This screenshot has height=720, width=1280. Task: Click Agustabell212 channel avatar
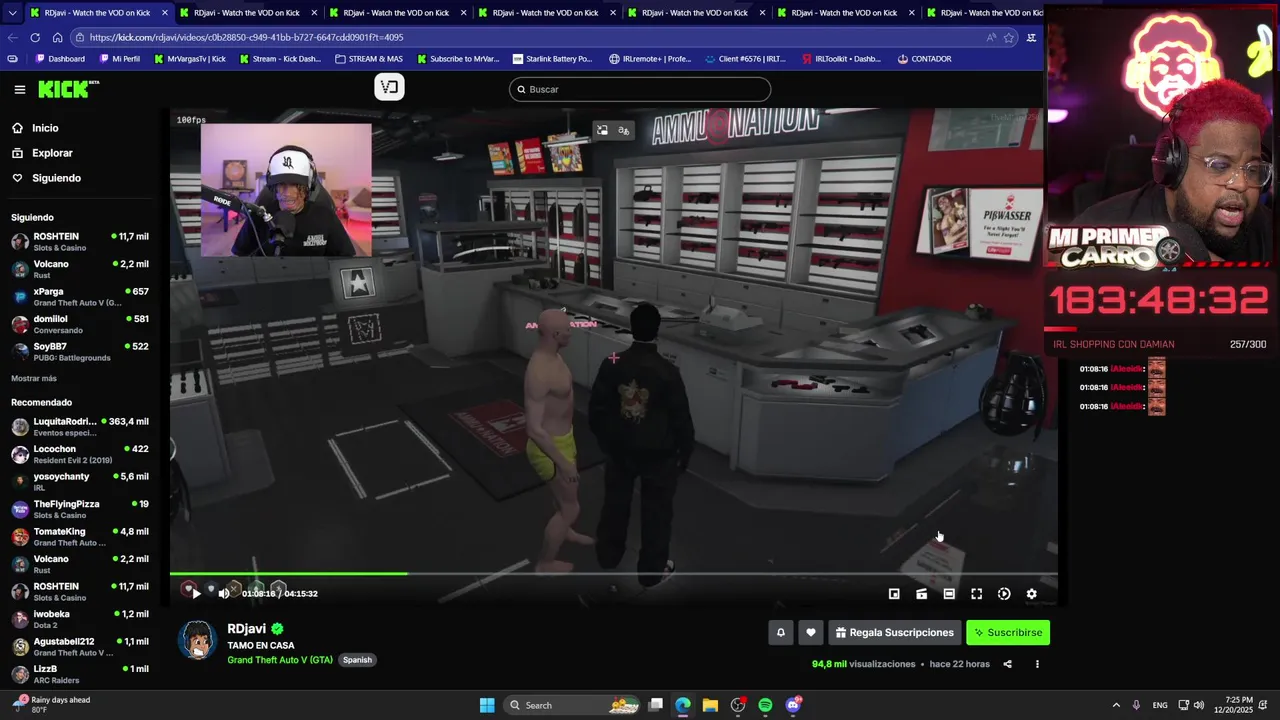point(20,647)
